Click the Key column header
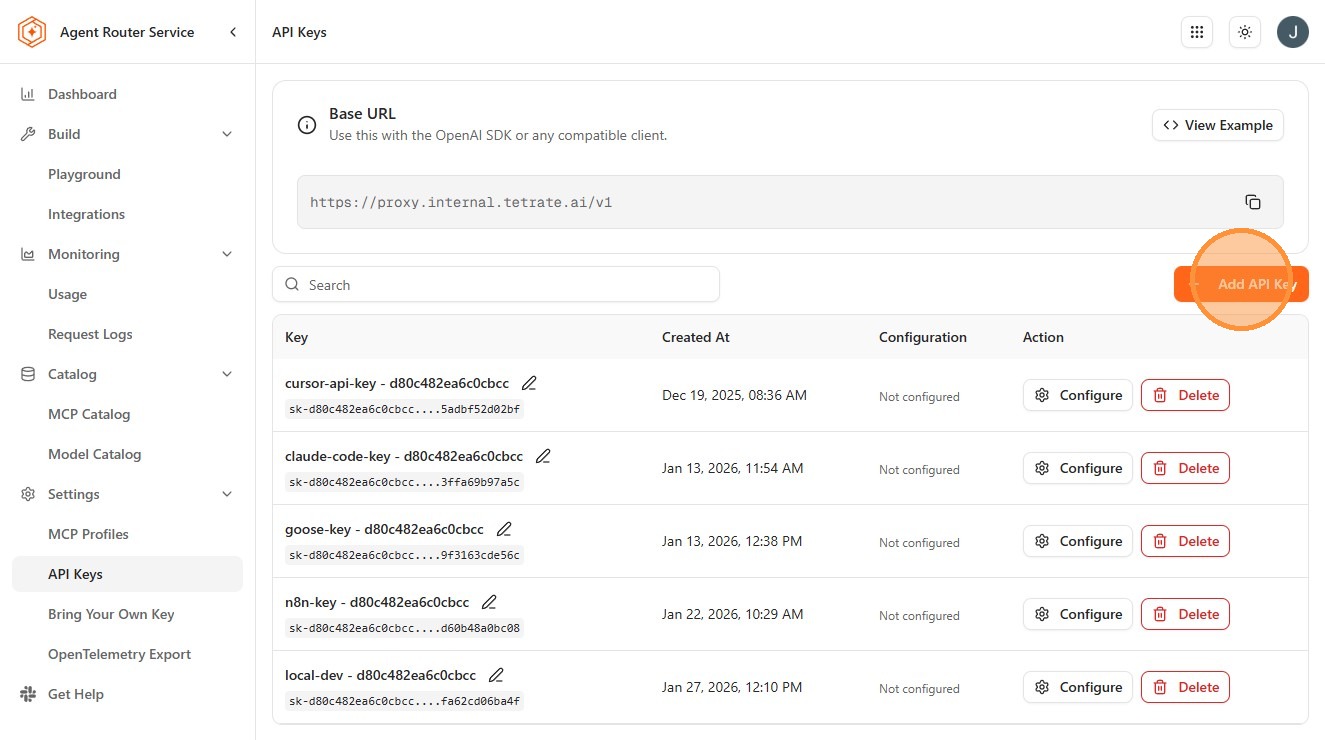 point(296,337)
